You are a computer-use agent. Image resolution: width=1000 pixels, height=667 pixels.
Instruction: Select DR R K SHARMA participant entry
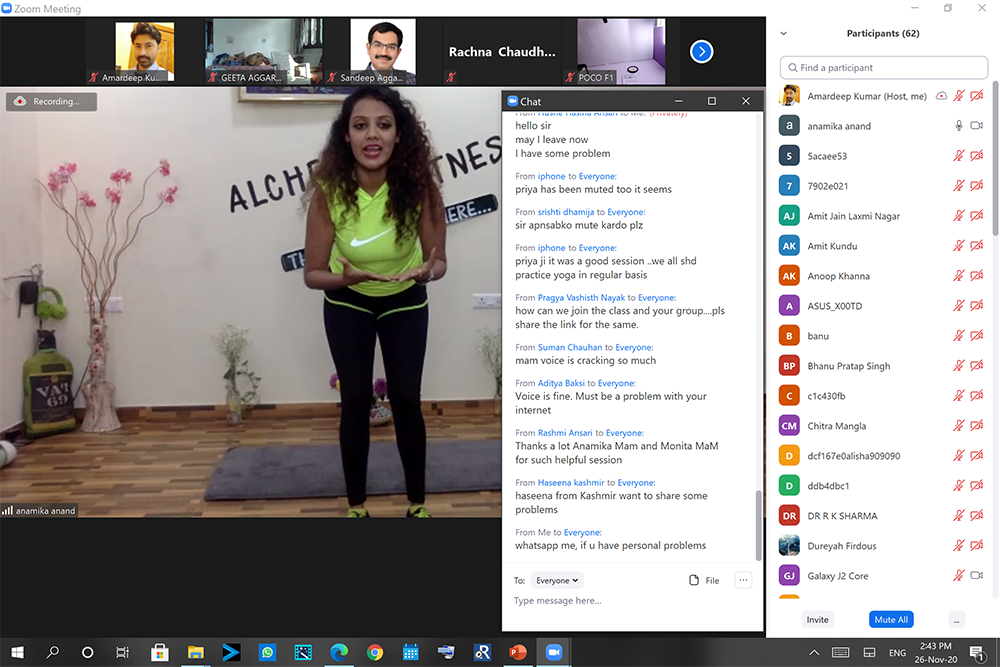[x=842, y=516]
